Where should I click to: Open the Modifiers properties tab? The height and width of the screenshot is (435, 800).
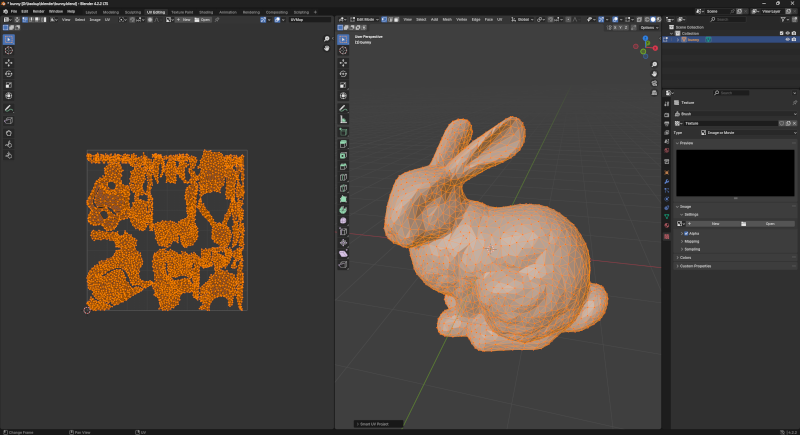pos(666,182)
